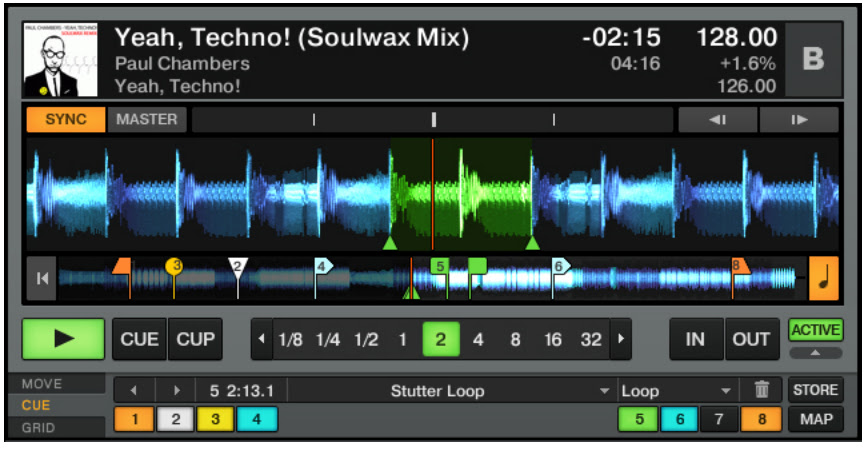Image resolution: width=864 pixels, height=450 pixels.
Task: Click yellow marker 3 in stripe
Action: coord(174,266)
